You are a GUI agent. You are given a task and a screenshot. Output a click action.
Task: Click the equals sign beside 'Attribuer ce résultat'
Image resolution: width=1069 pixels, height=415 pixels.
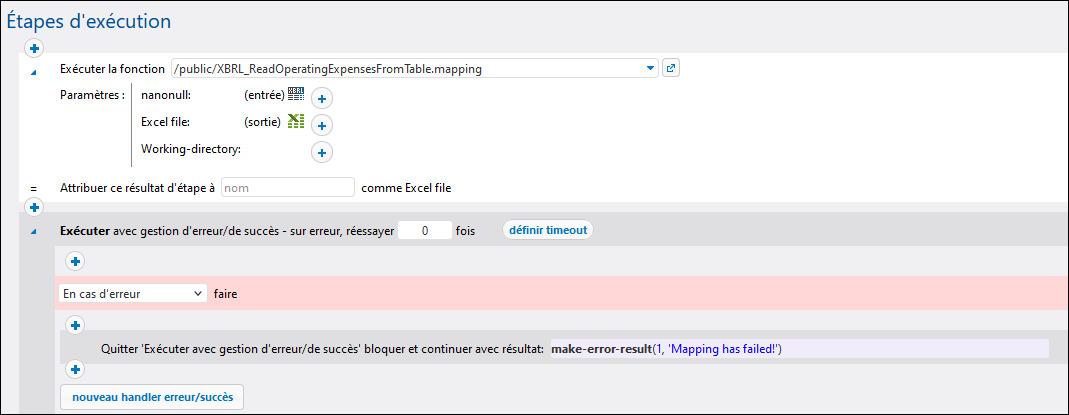34,187
